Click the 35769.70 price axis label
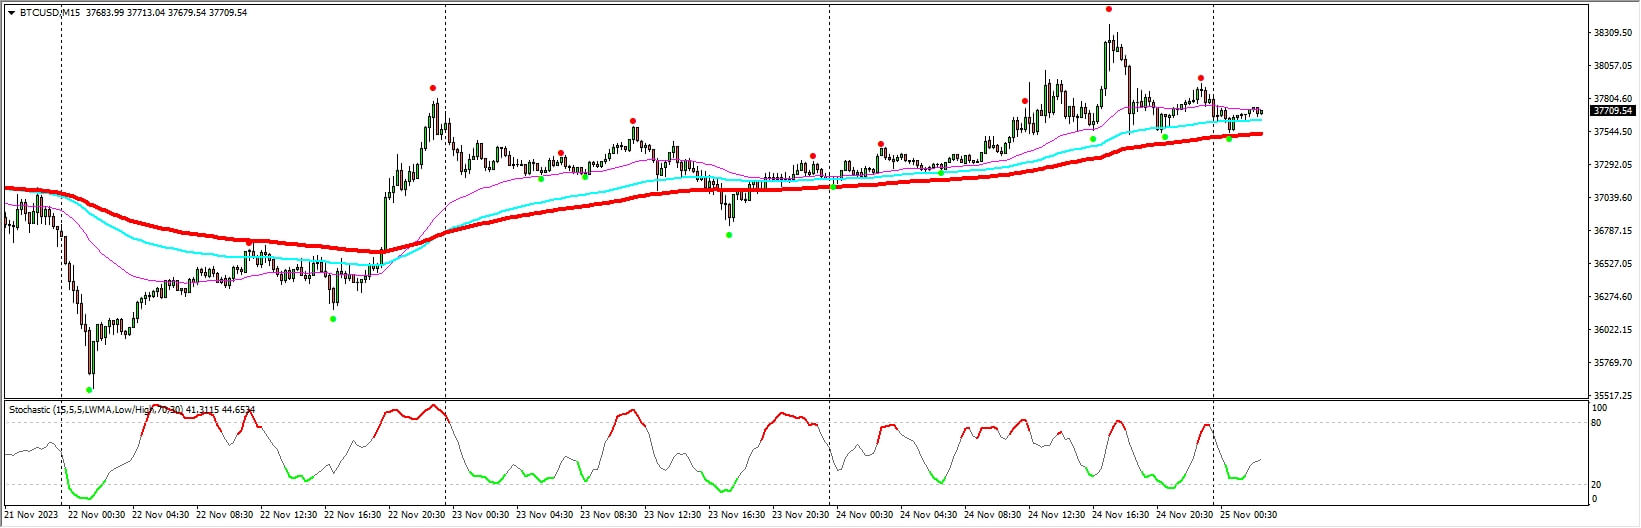Screen dimensions: 1641x528 1612,363
